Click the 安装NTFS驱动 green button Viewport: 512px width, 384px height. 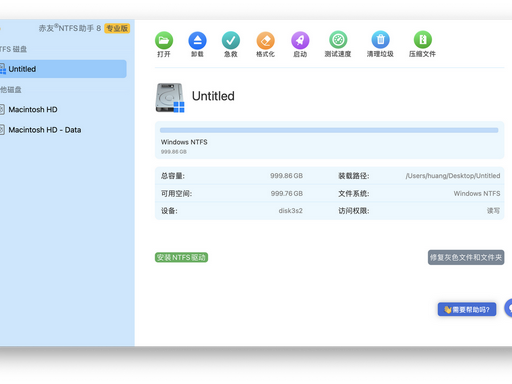181,257
